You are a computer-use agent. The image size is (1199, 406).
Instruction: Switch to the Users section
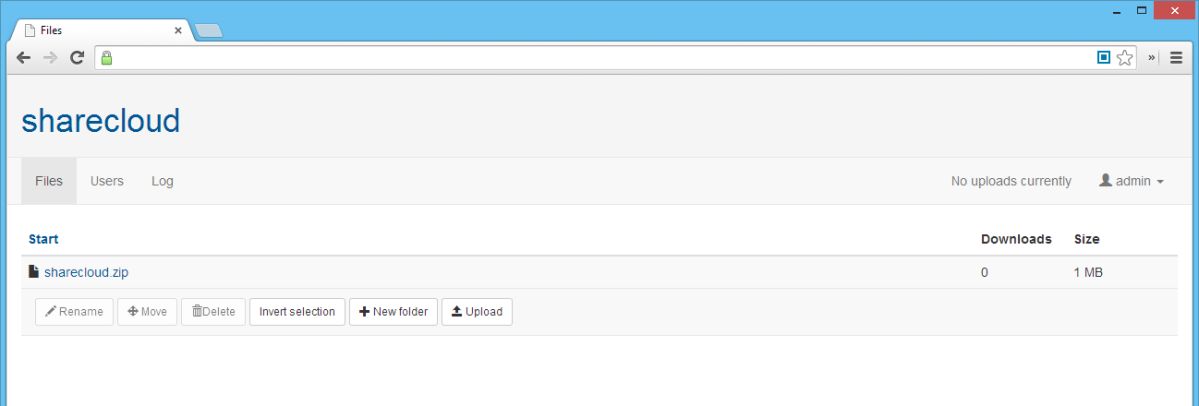pos(107,181)
